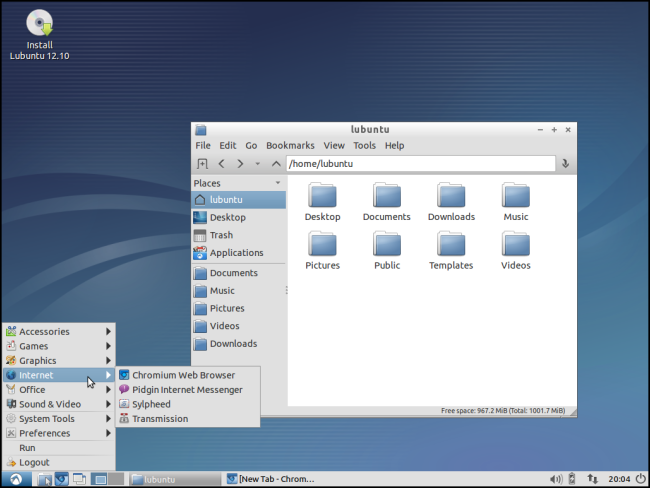
Task: Launch Chromium Web Browser
Action: (188, 375)
